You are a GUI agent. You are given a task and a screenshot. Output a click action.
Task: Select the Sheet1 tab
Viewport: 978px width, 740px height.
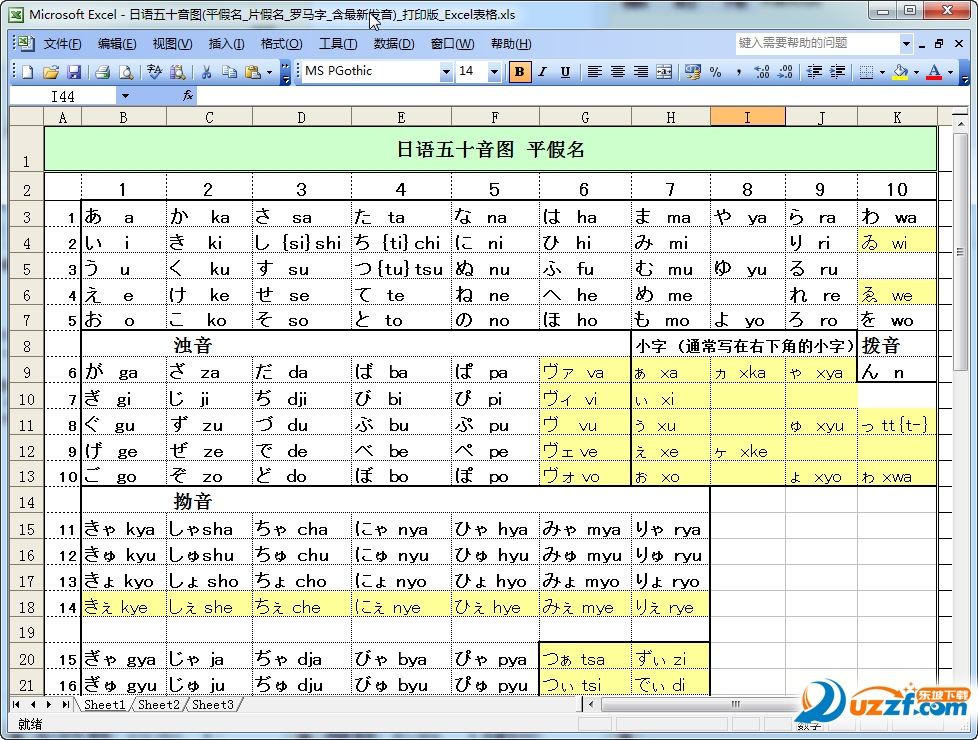[x=105, y=704]
